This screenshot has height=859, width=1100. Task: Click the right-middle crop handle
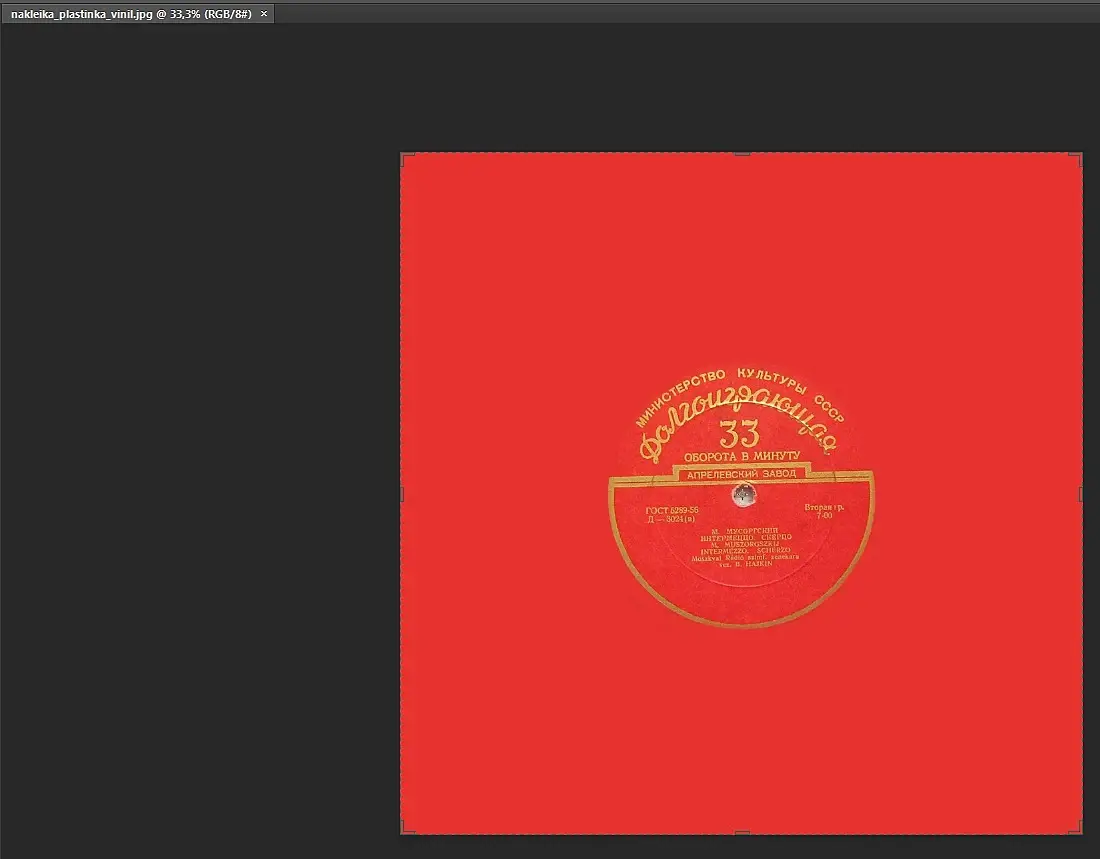point(1080,494)
